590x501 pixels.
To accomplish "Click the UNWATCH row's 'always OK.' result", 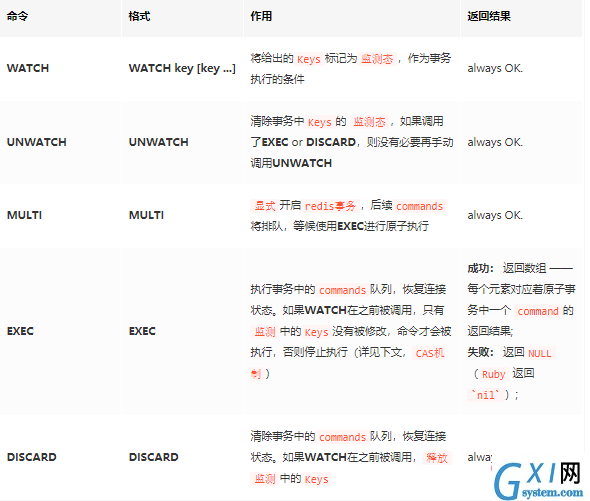I will click(495, 142).
